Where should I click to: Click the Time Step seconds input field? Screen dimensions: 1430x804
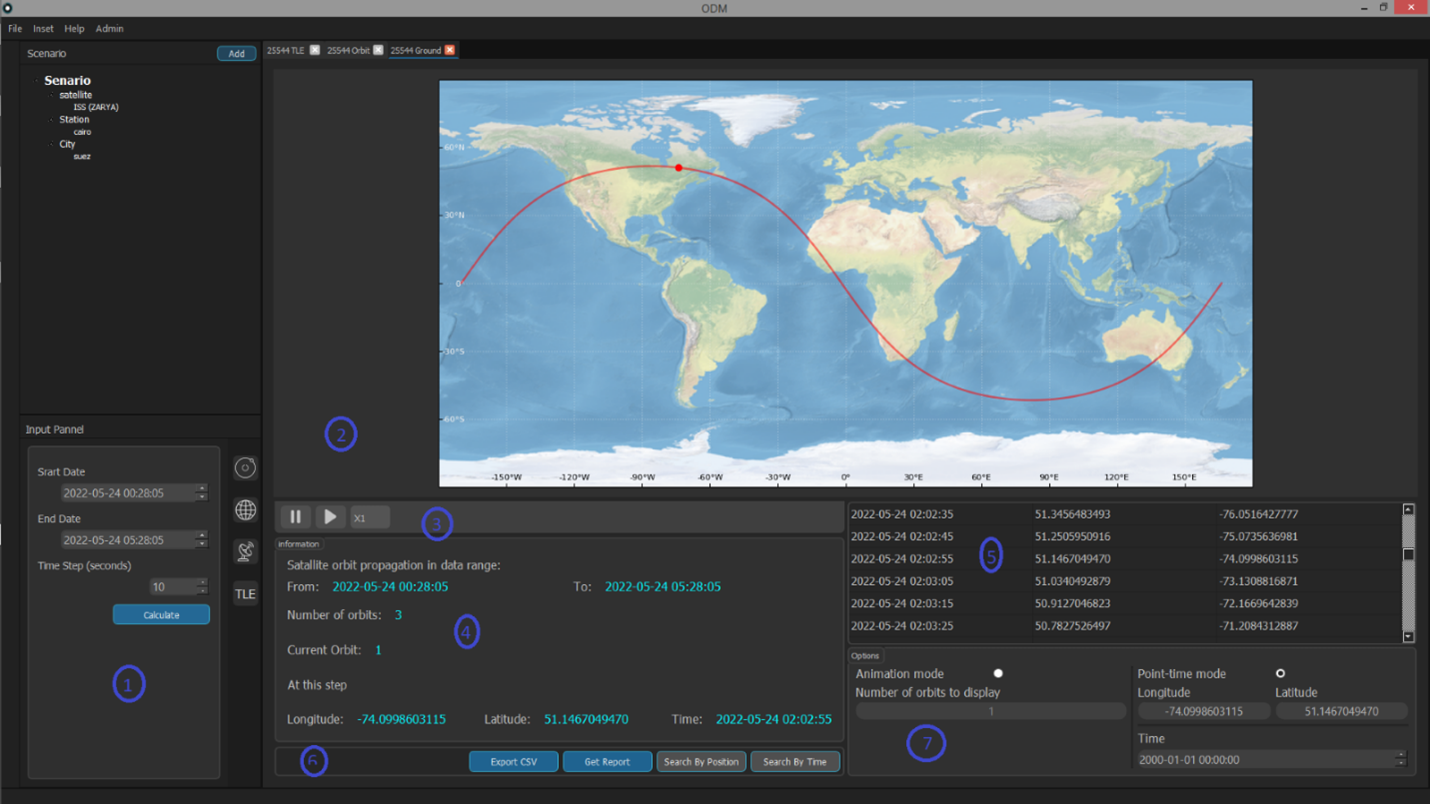click(x=172, y=586)
